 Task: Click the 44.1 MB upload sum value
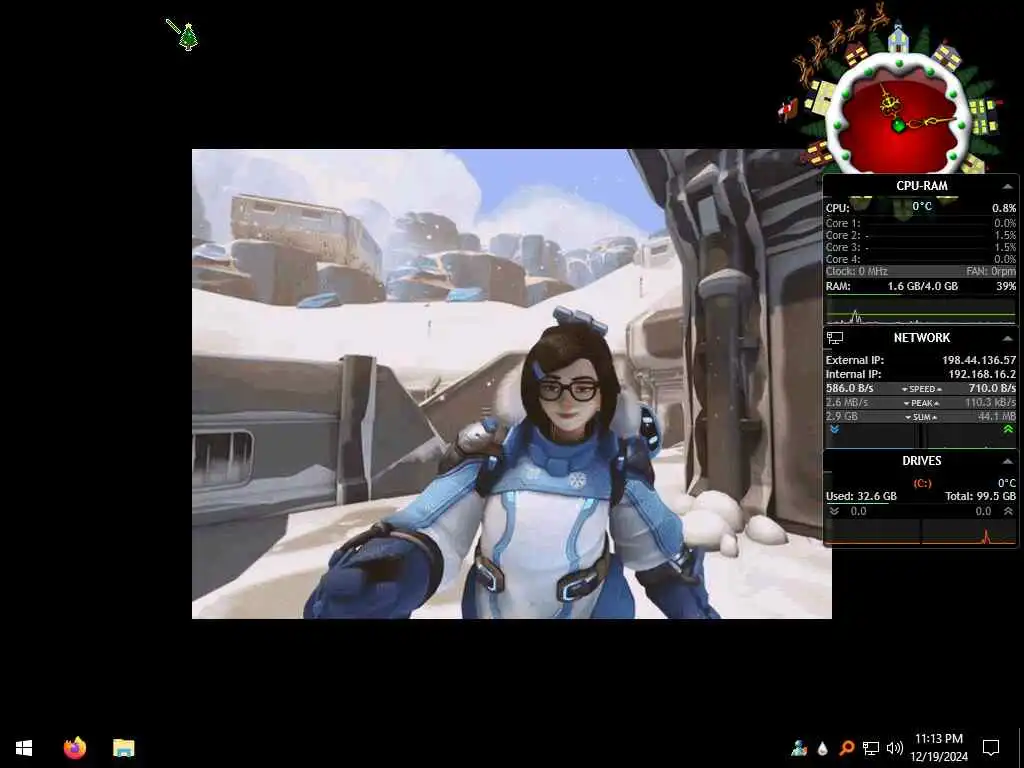[997, 416]
